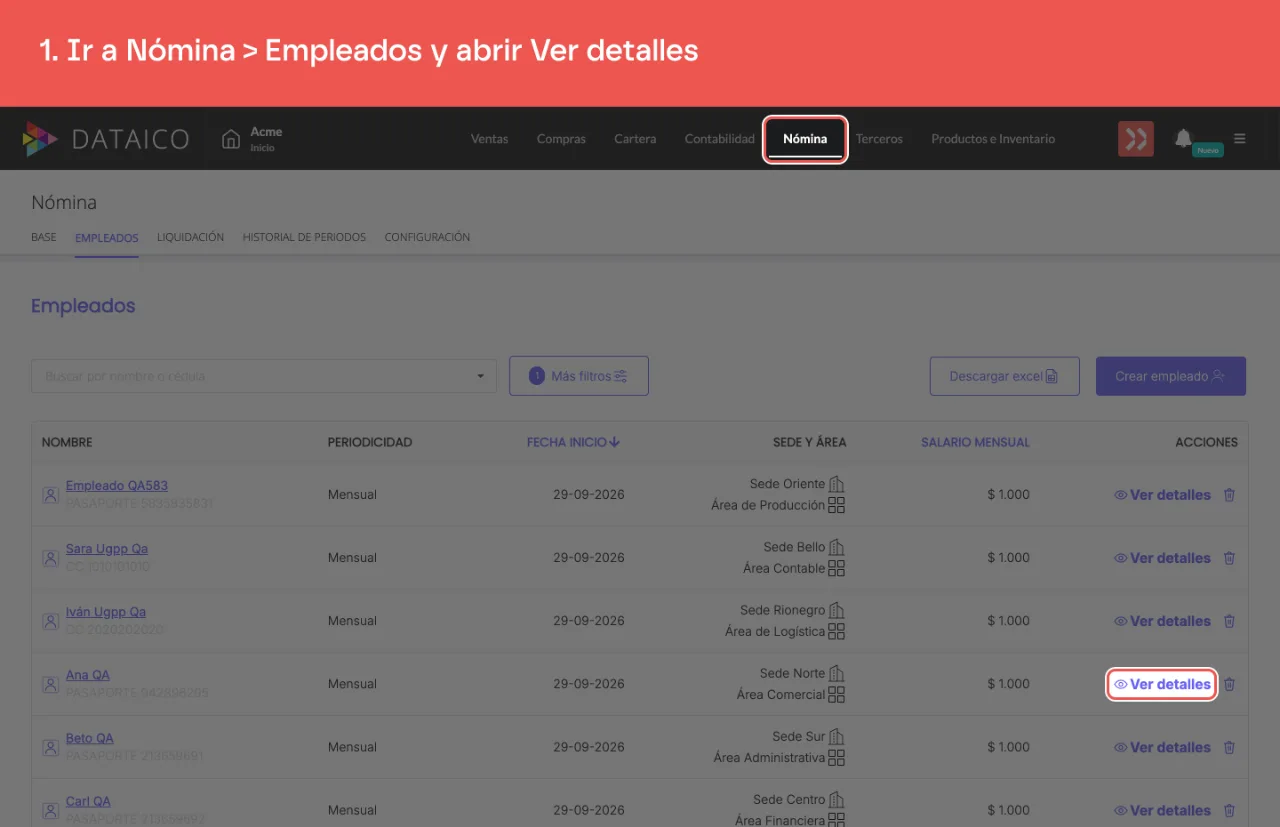Click the red double-arrow icon in header
Image resolution: width=1280 pixels, height=827 pixels.
point(1136,139)
